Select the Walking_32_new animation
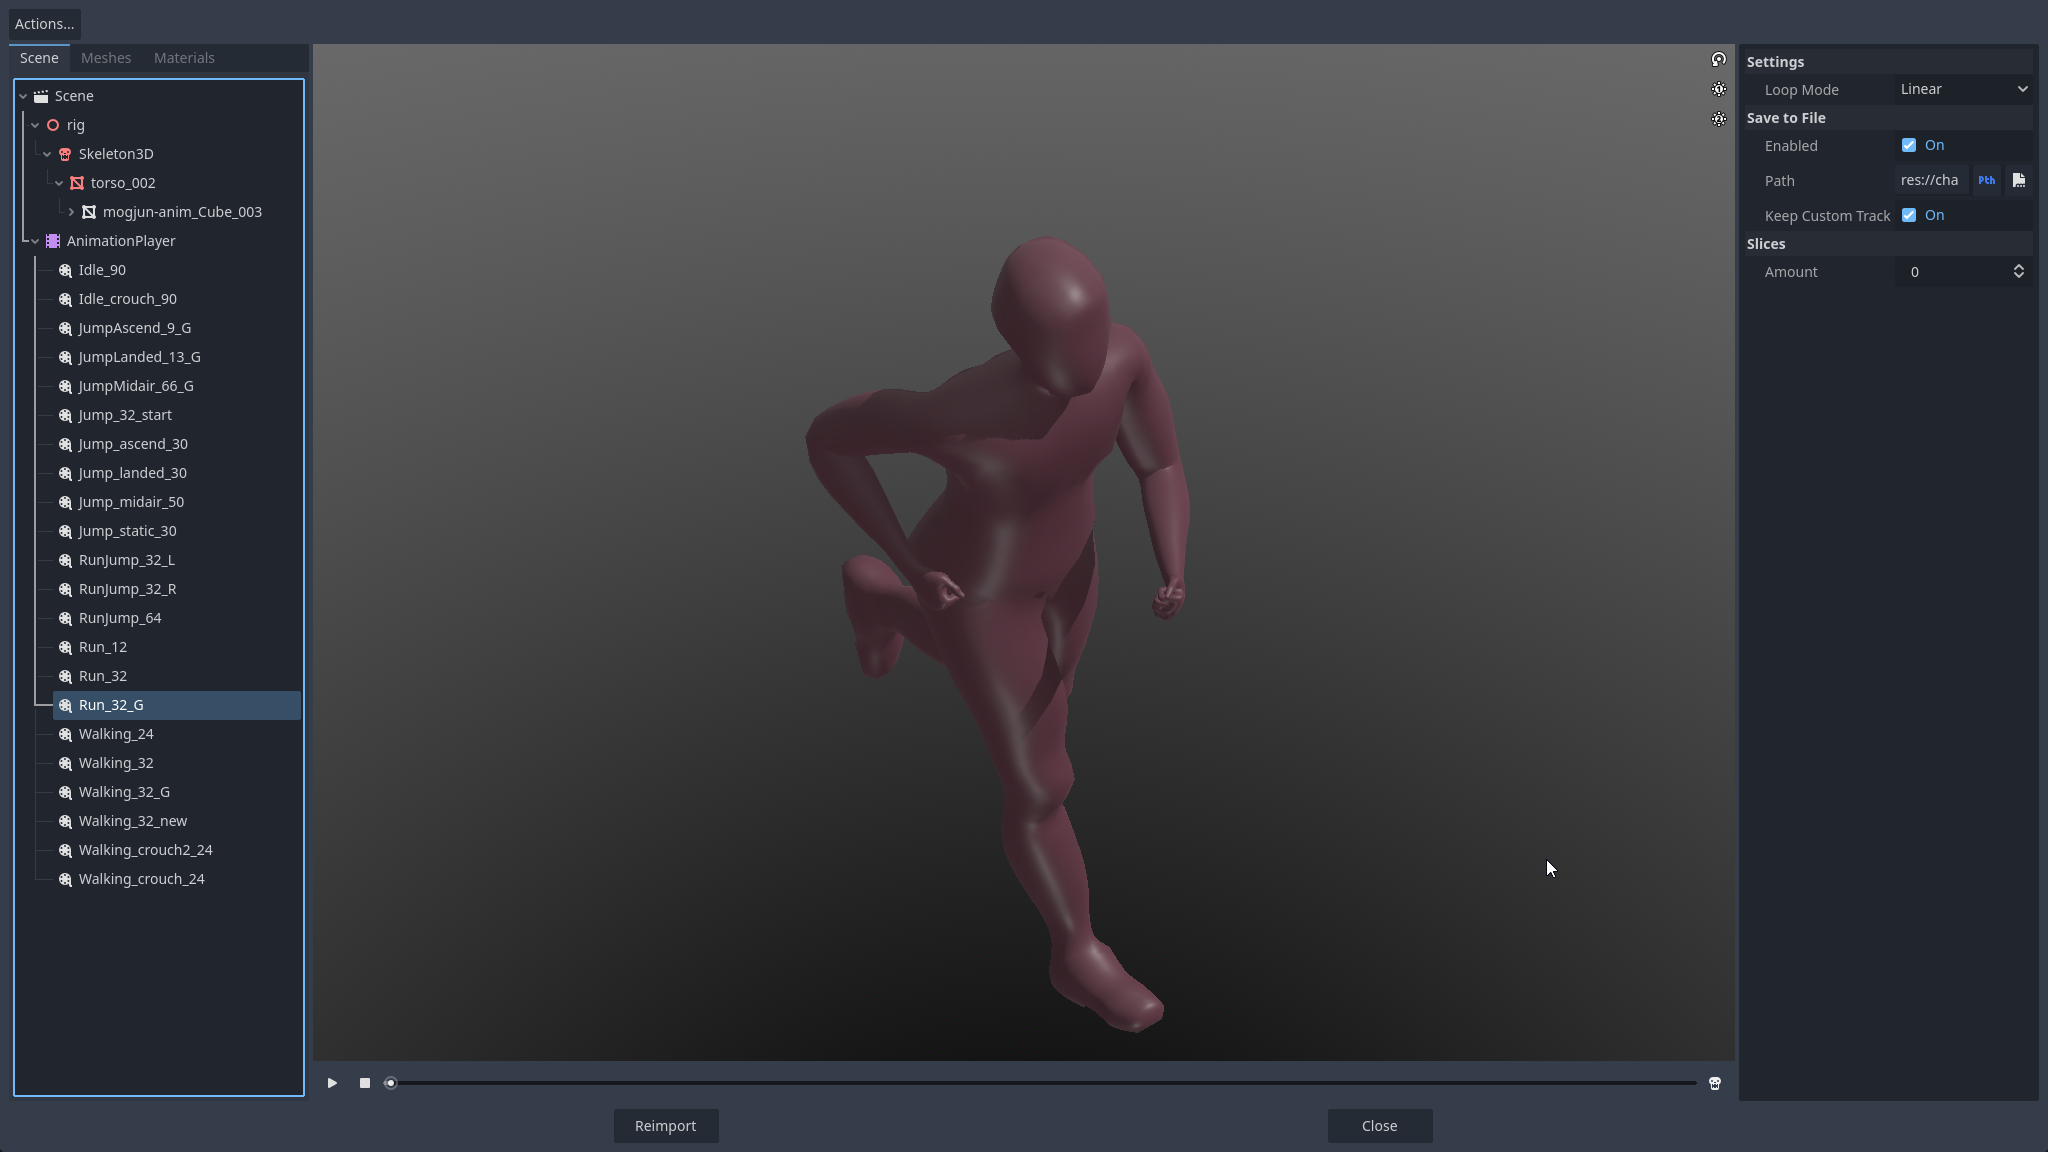The image size is (2048, 1152). [x=133, y=821]
